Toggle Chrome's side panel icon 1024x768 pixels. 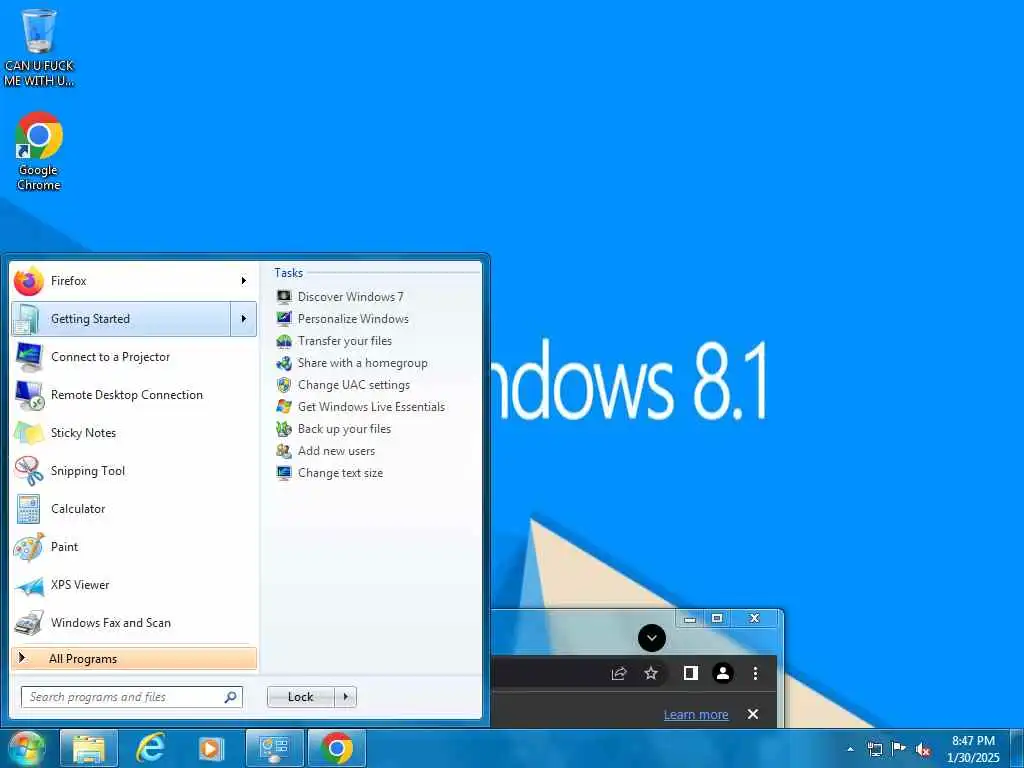690,673
